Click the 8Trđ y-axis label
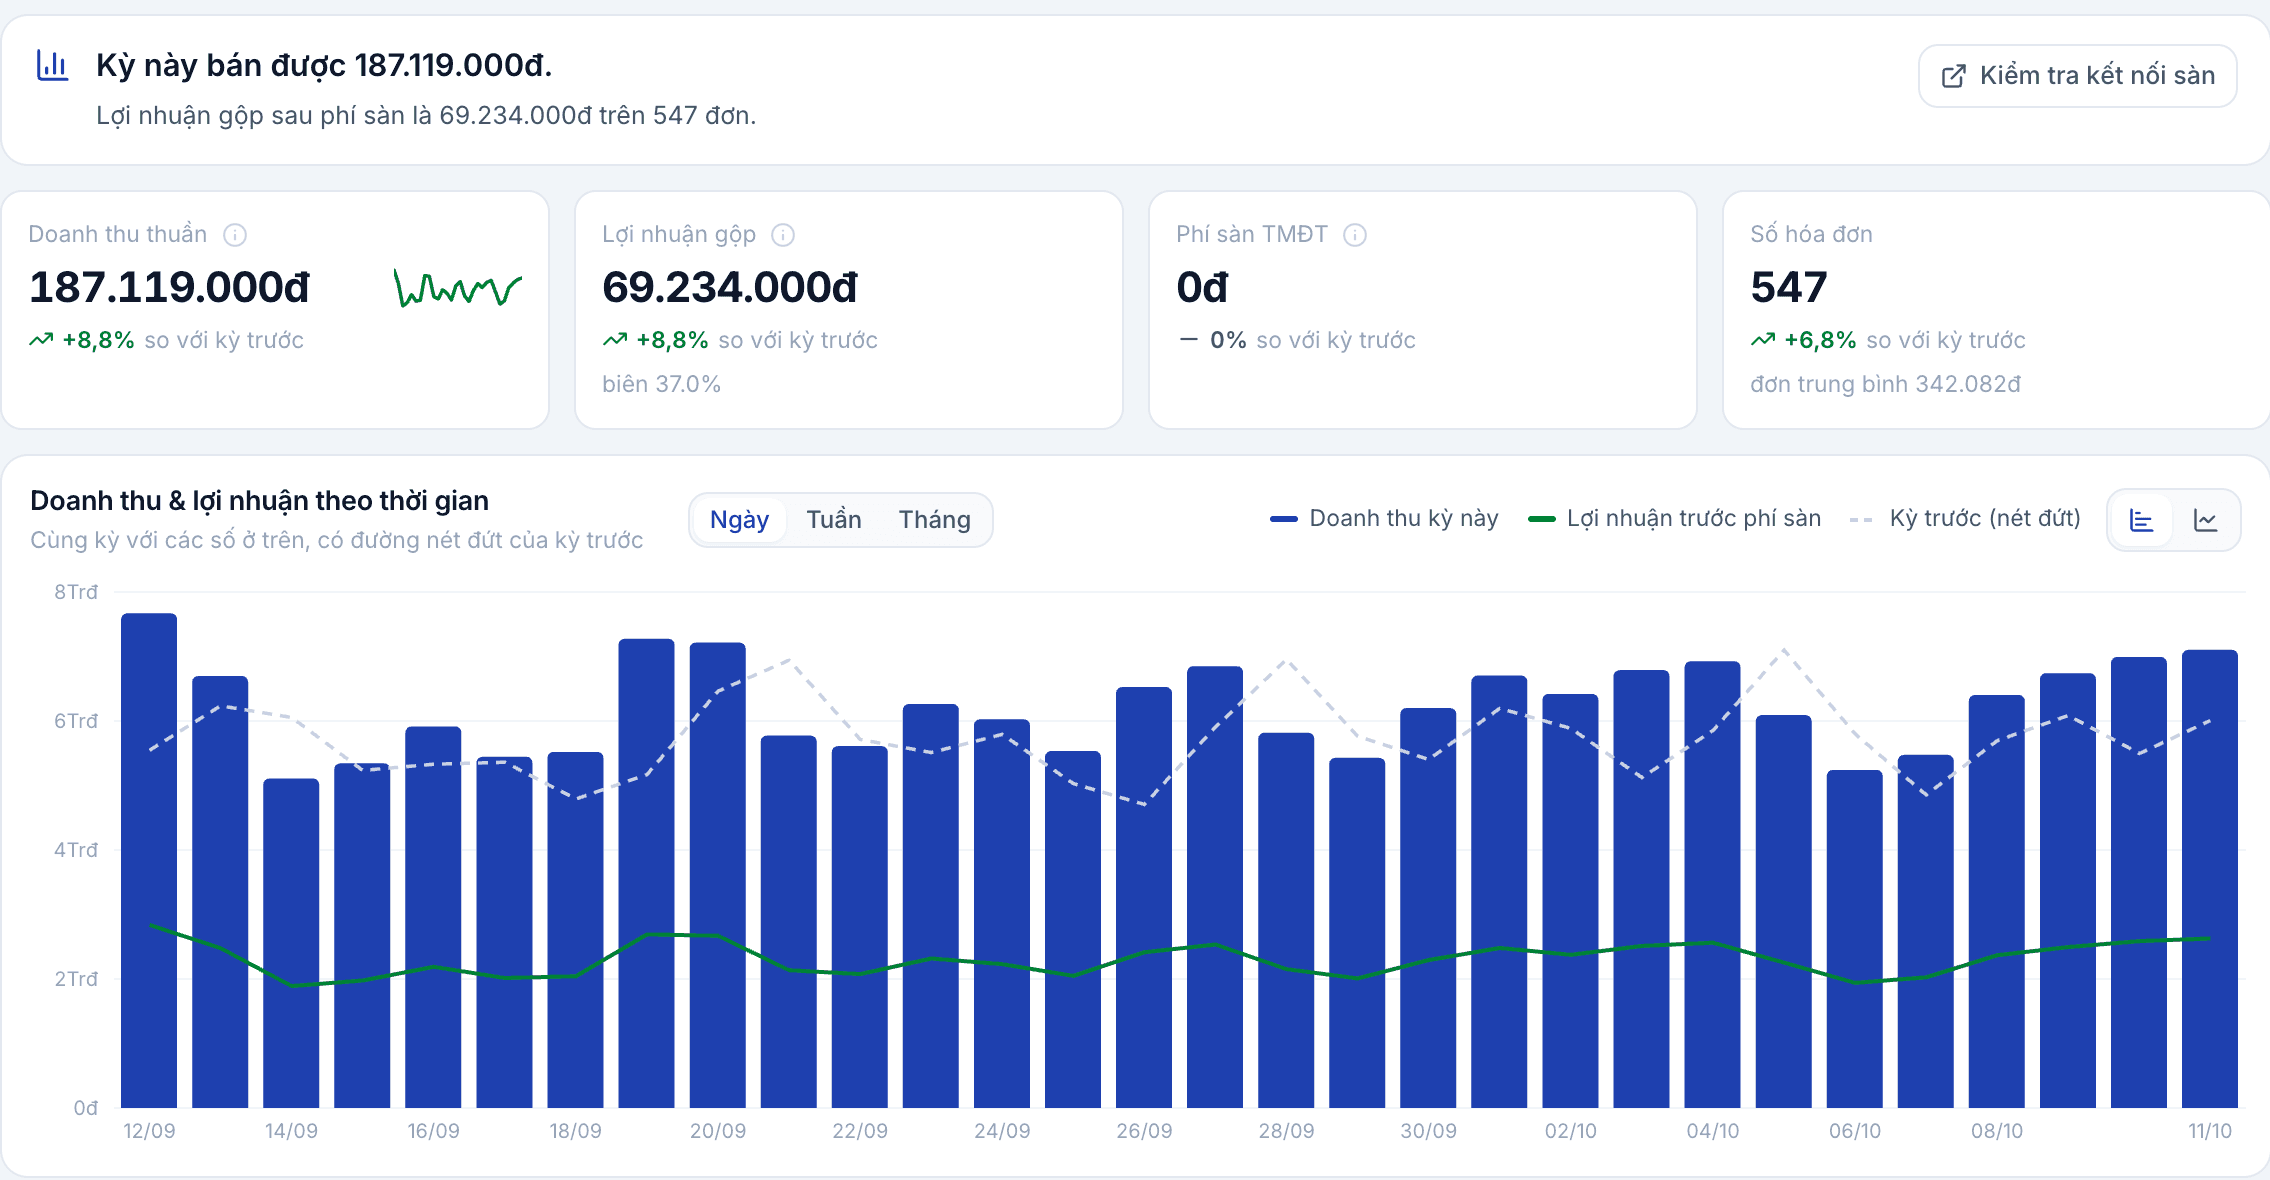 click(76, 592)
